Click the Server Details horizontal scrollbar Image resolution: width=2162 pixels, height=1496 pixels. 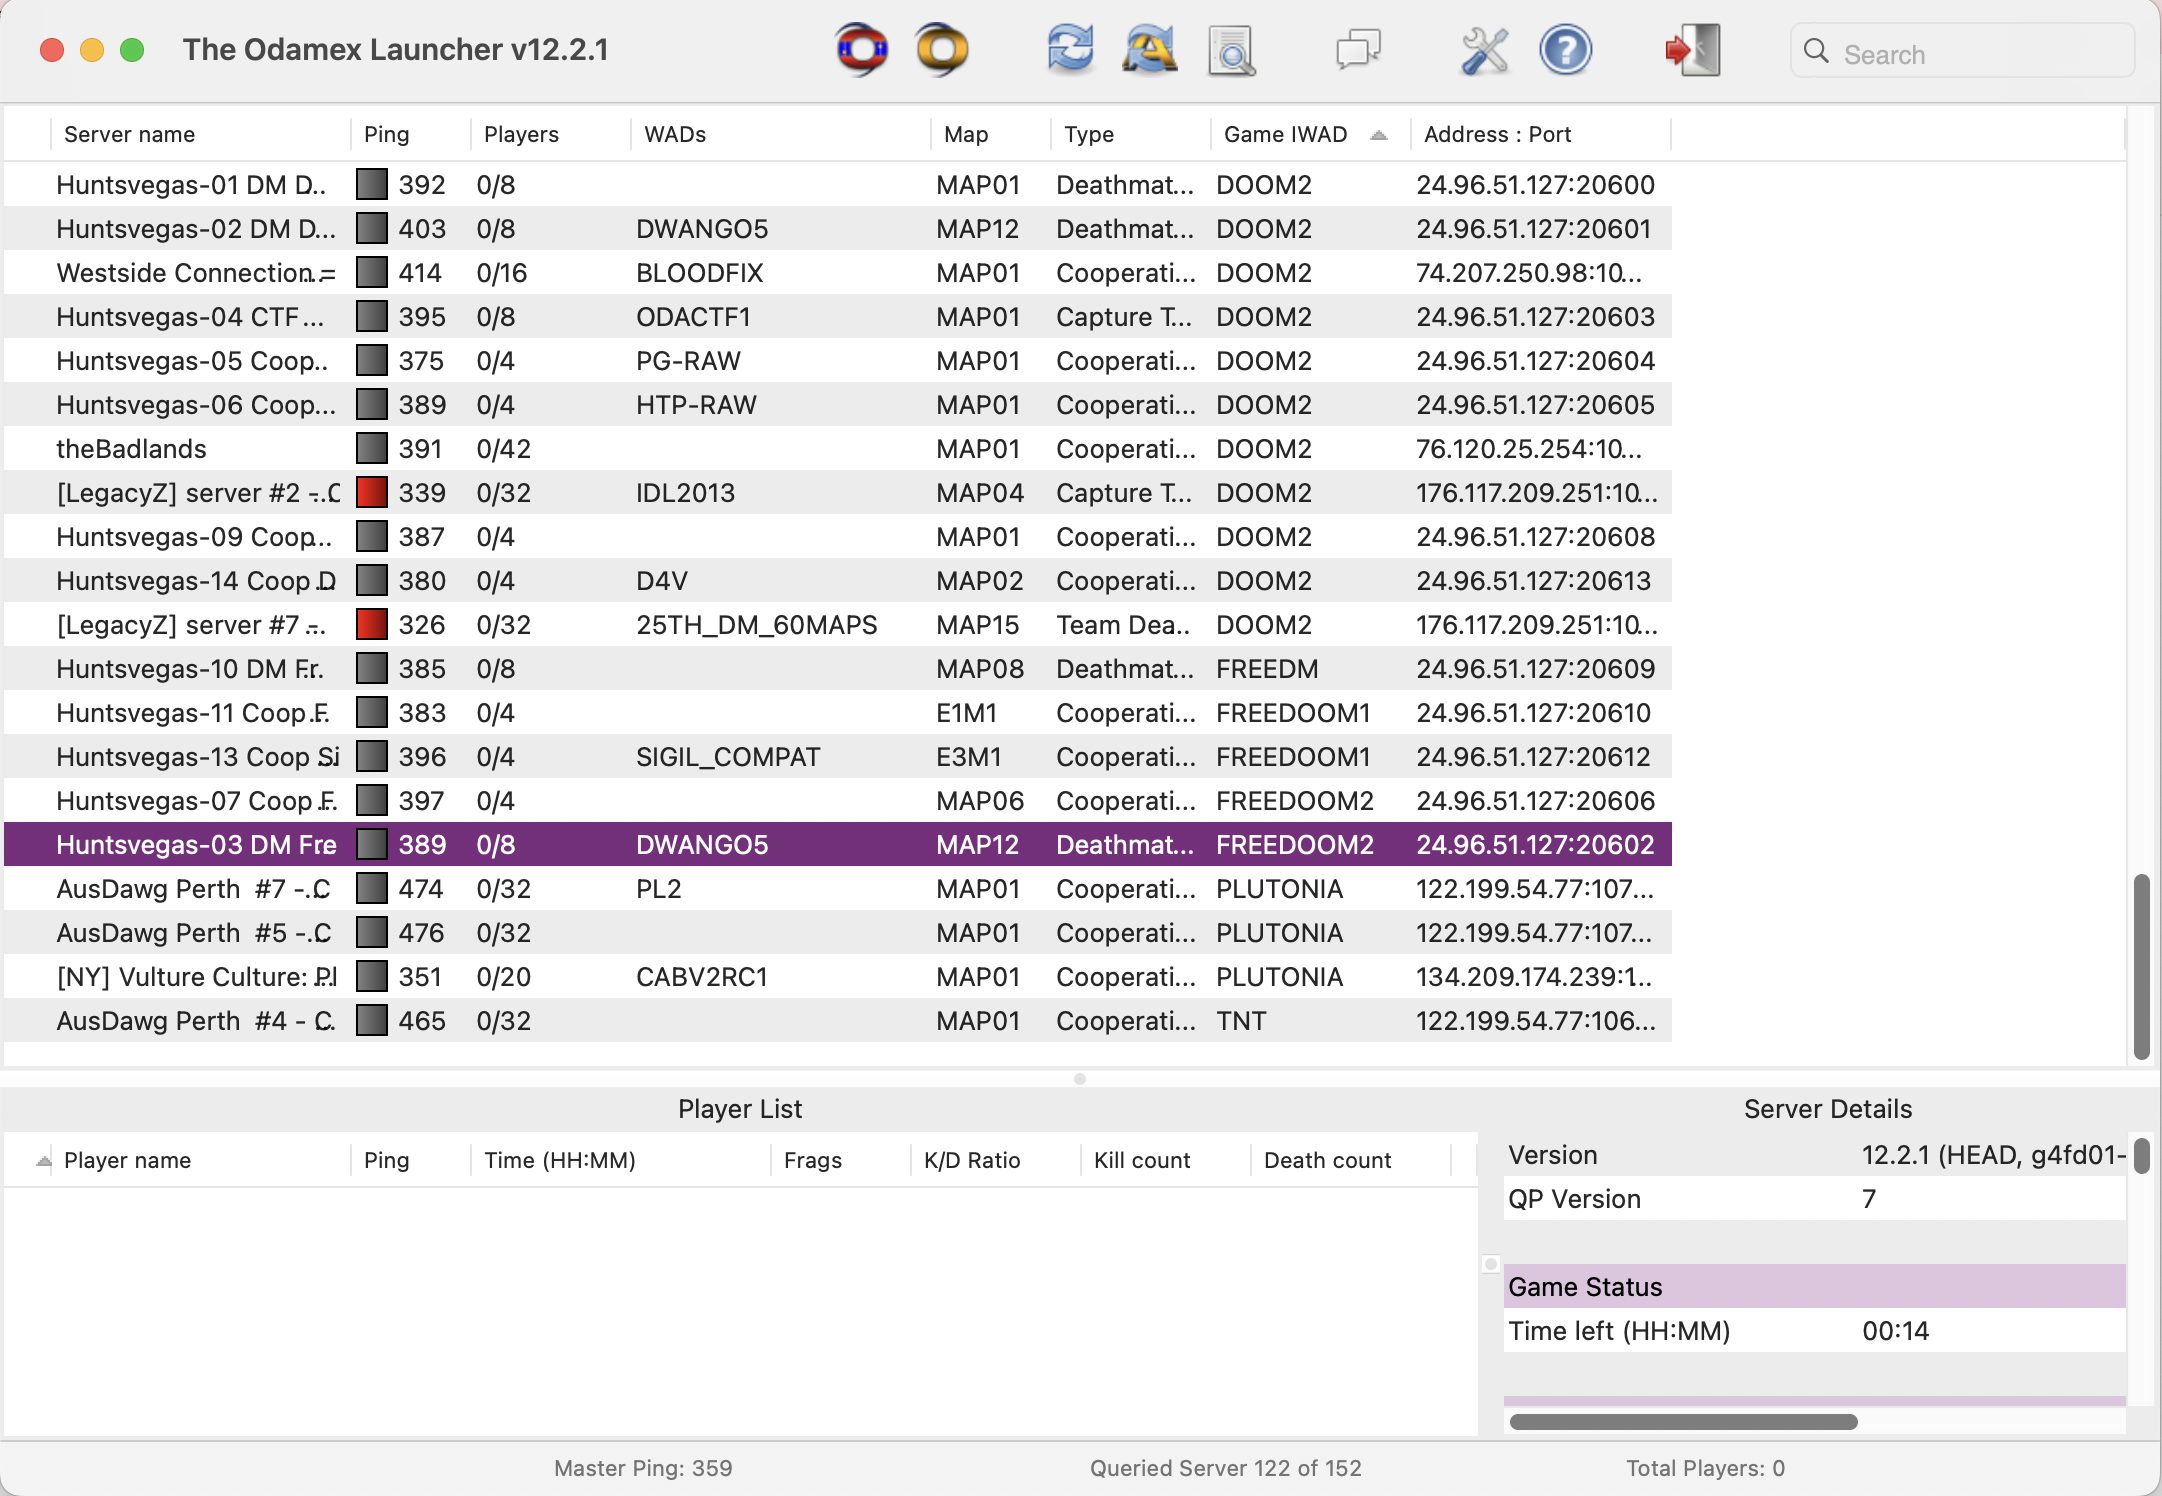click(1684, 1422)
